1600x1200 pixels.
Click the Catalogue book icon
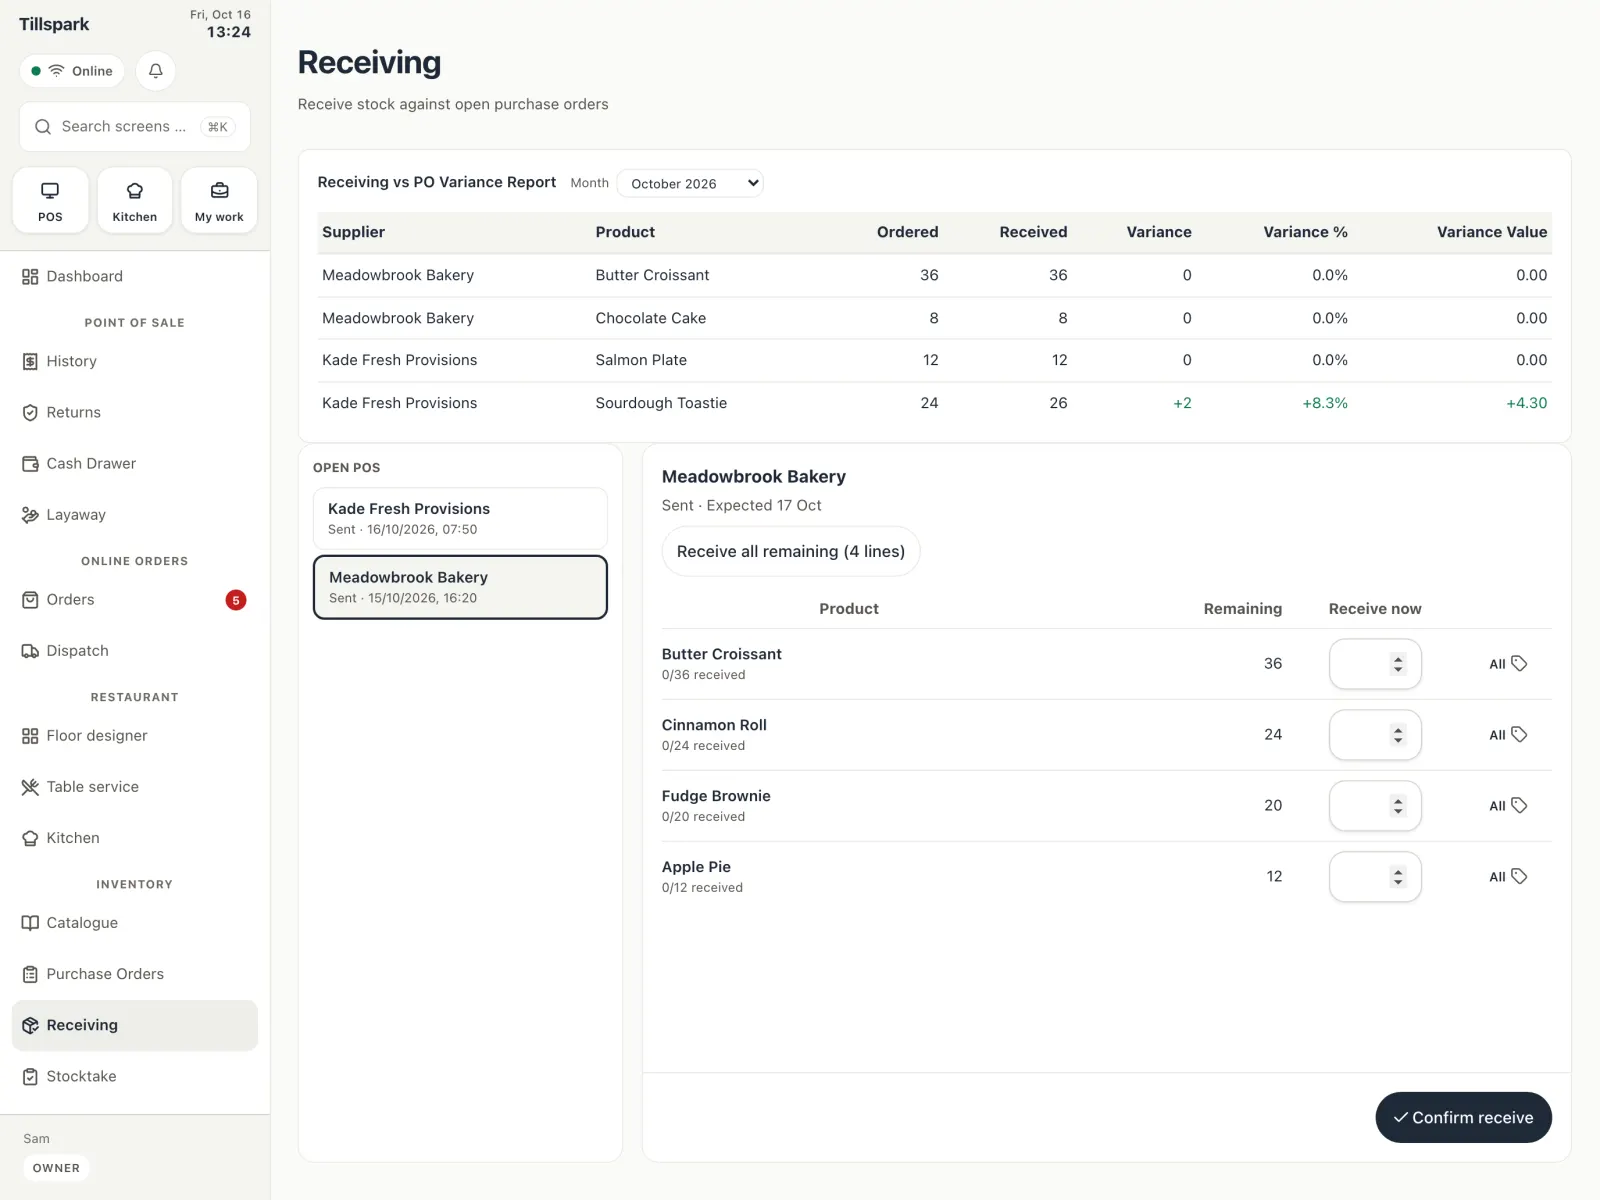click(30, 923)
